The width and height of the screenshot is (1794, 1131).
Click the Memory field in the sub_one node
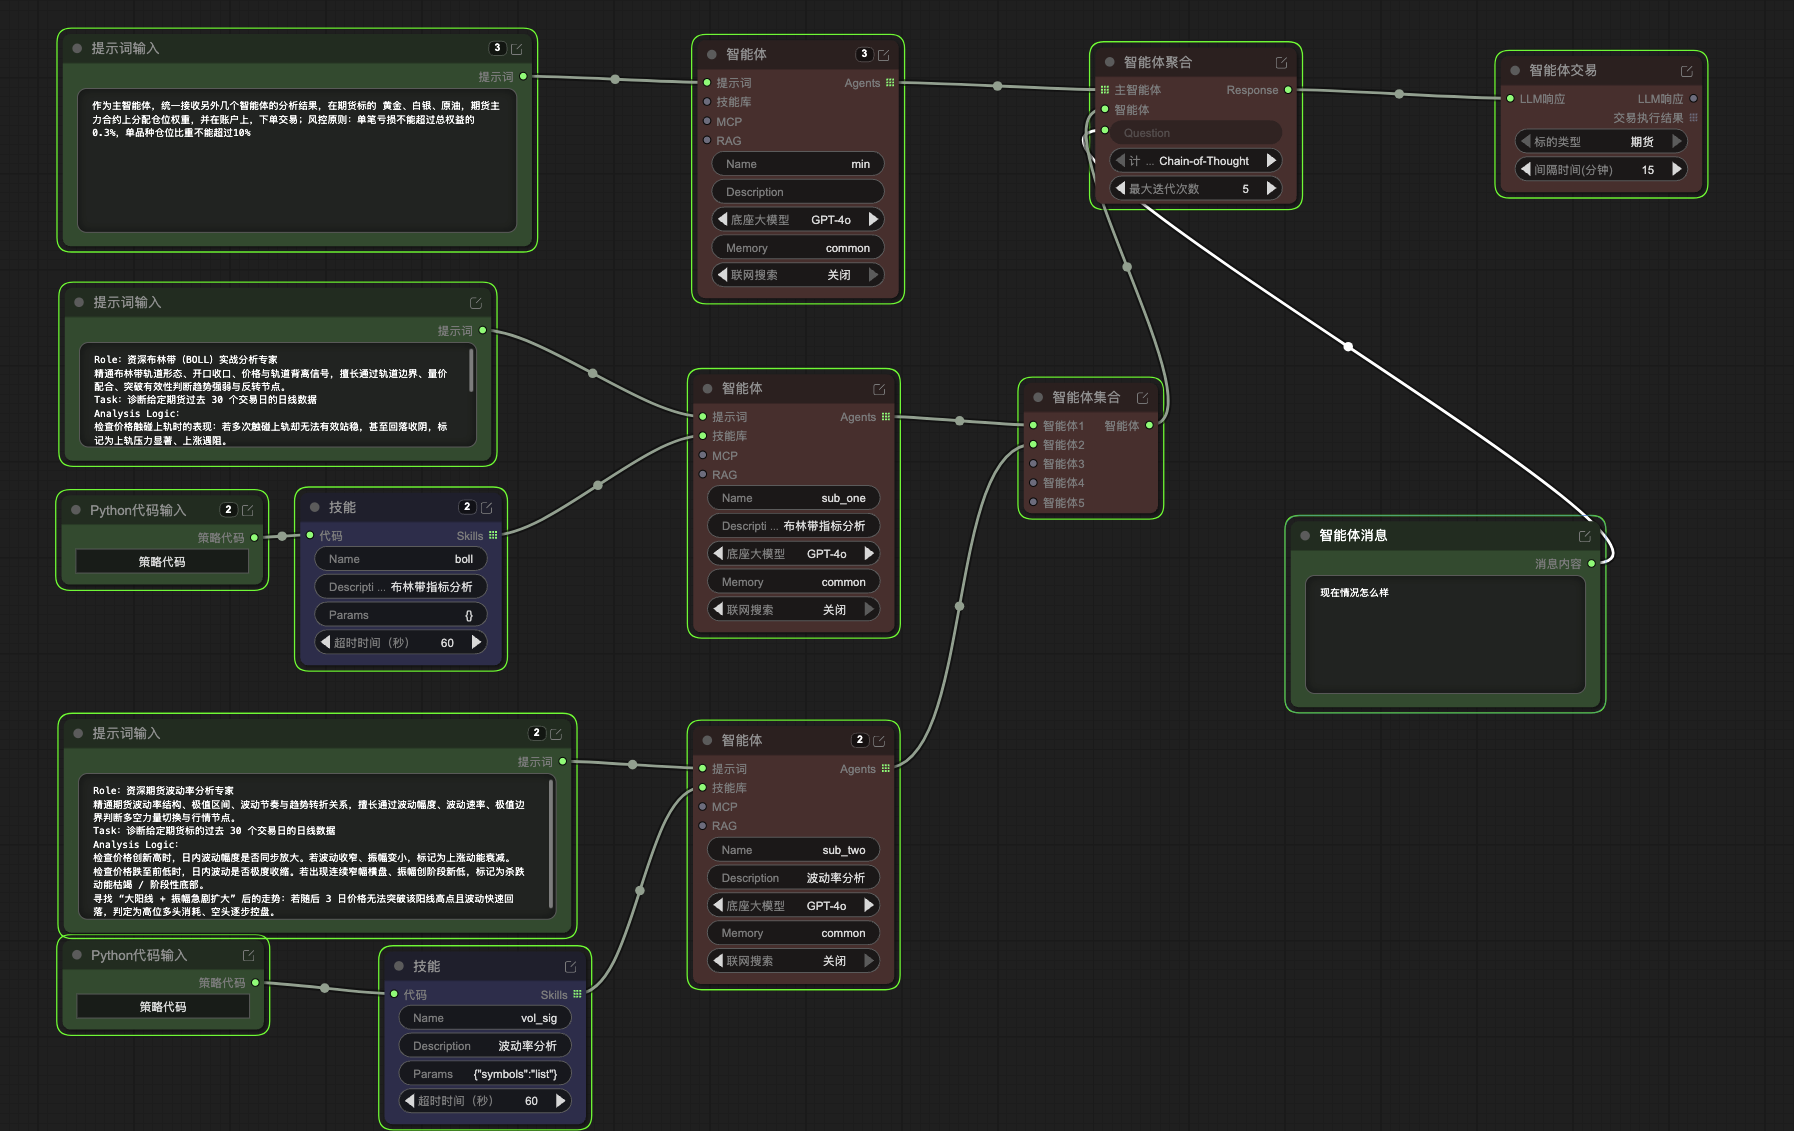click(794, 582)
